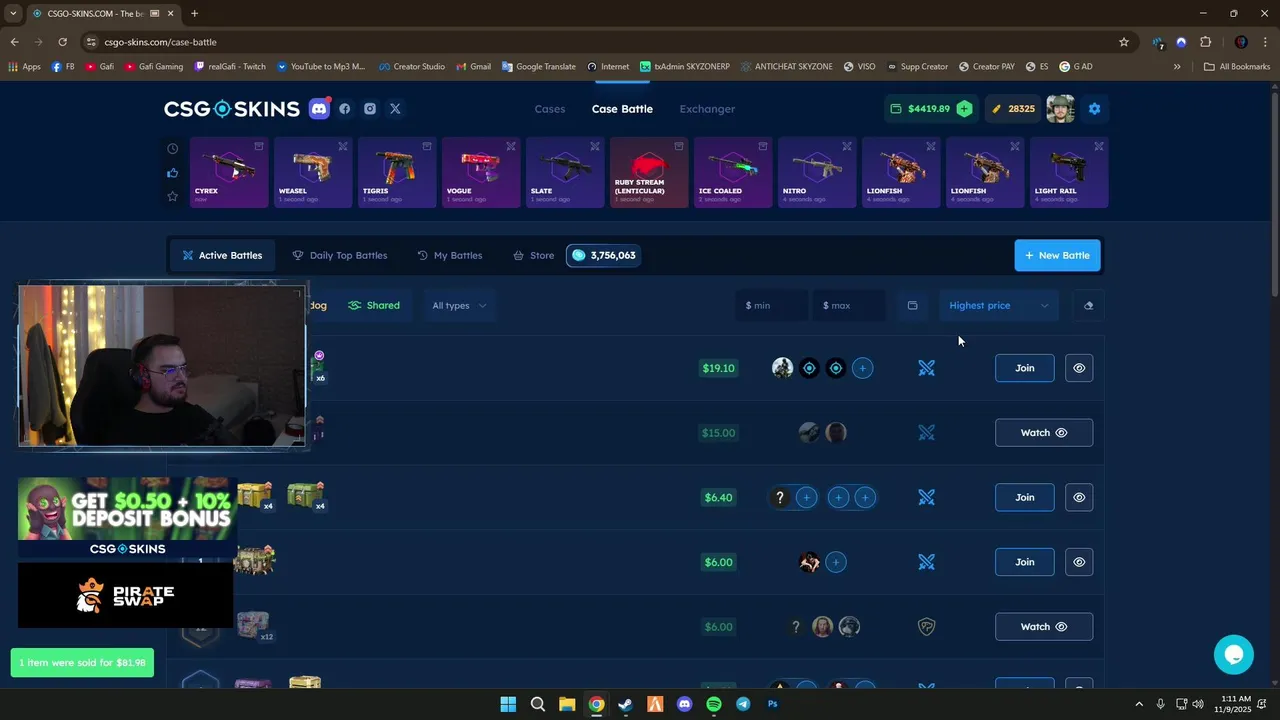
Task: Open the Facebook icon in site header
Action: (345, 109)
